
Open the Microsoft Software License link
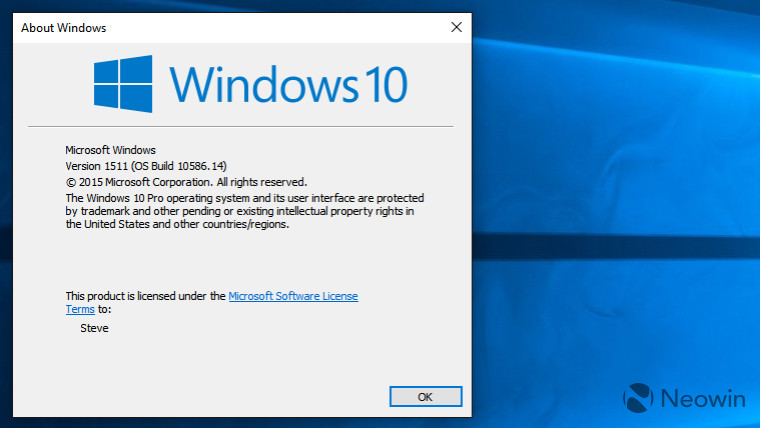(x=293, y=296)
